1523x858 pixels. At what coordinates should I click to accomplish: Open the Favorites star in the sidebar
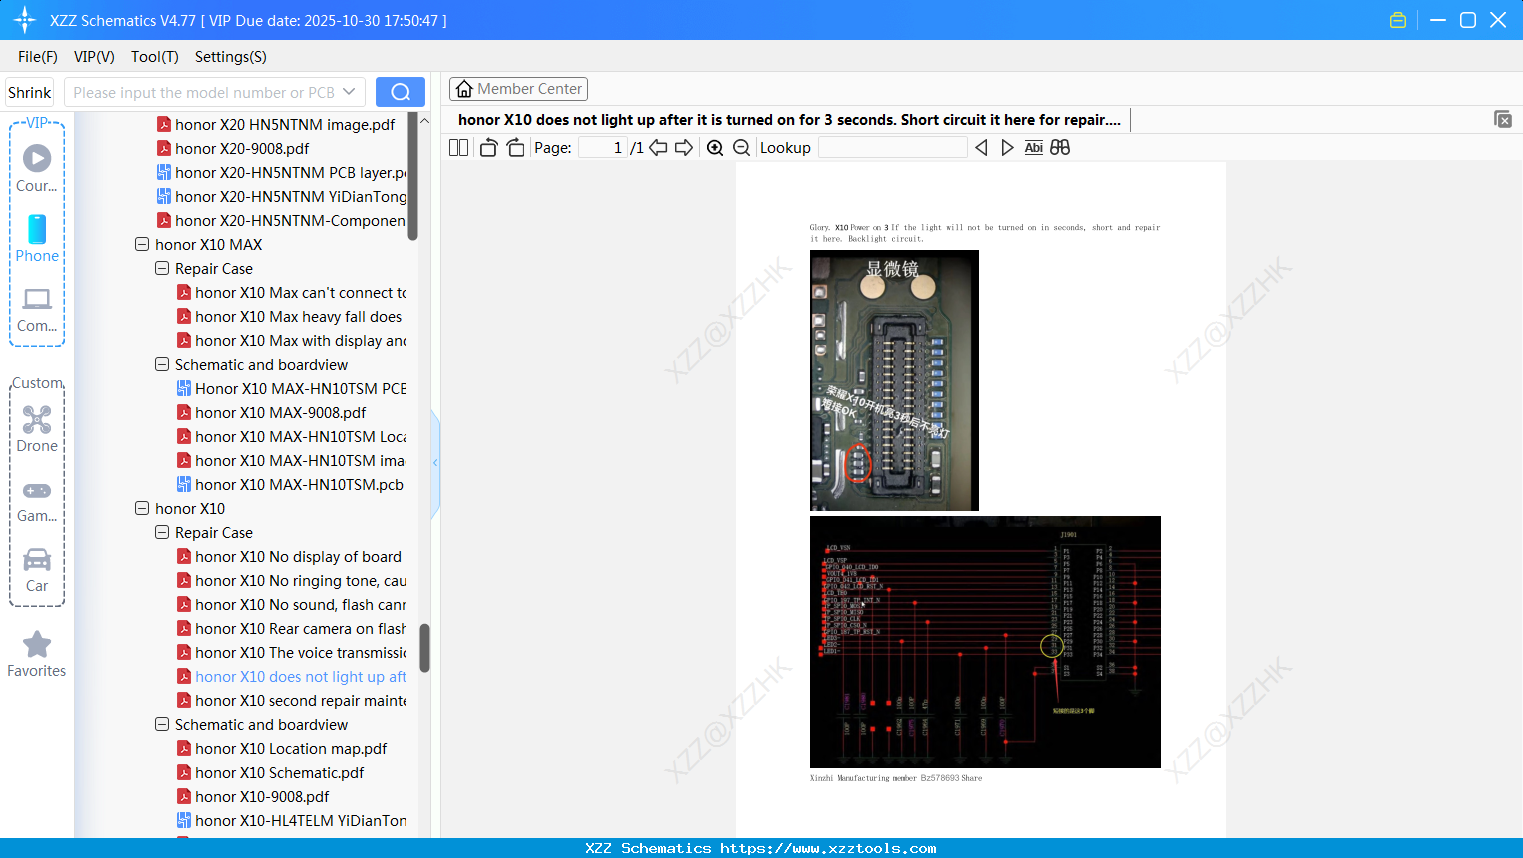(37, 654)
